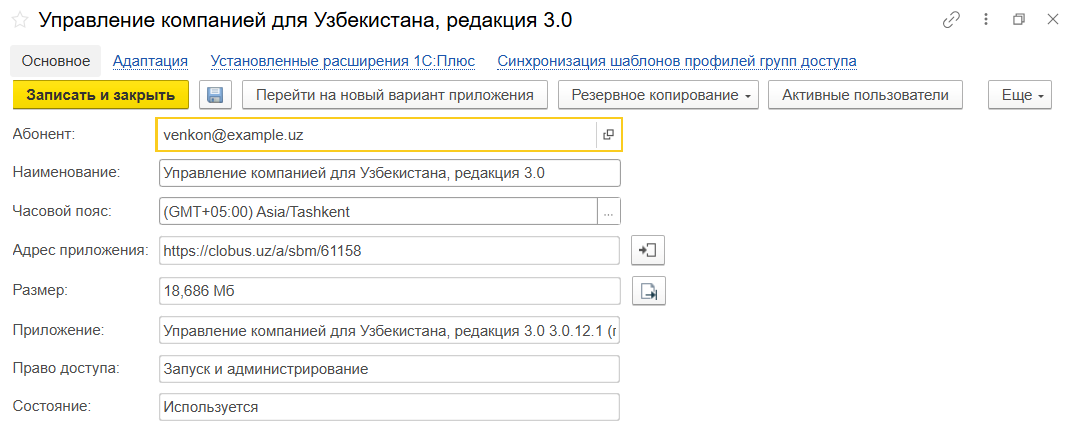1069x428 pixels.
Task: Open Активные пользователи list
Action: (865, 95)
